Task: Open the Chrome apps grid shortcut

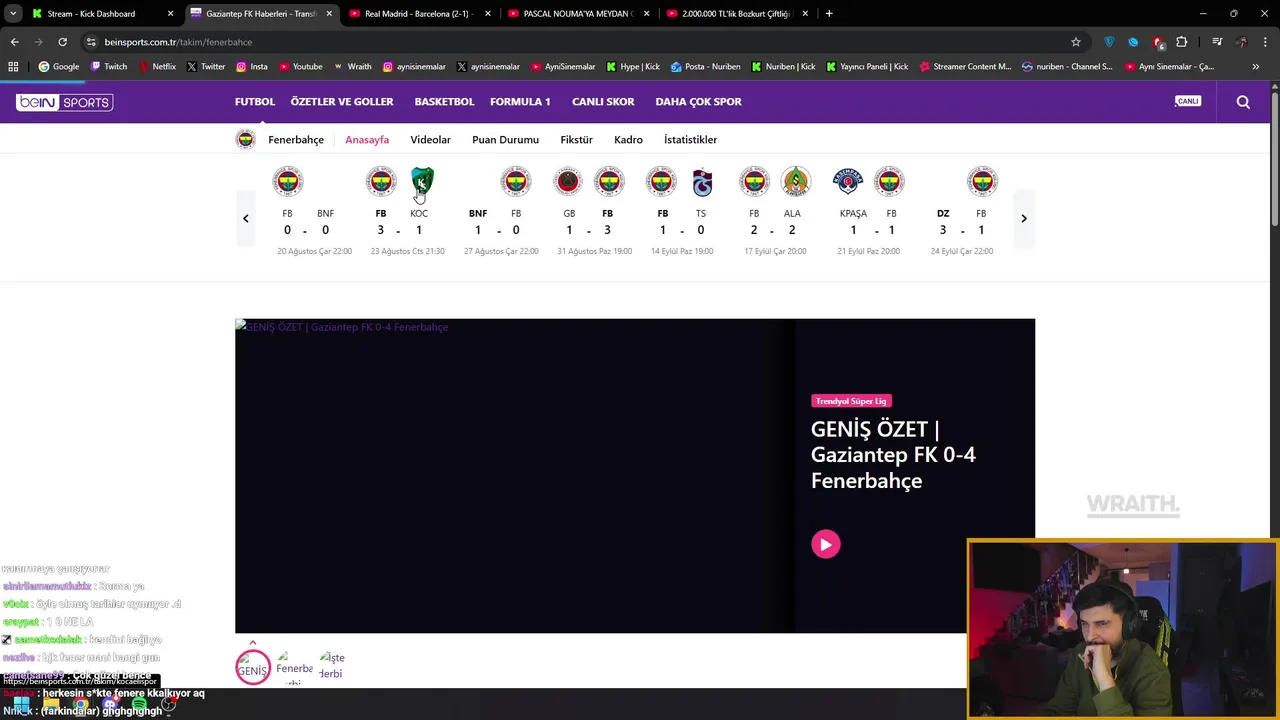Action: tap(13, 67)
